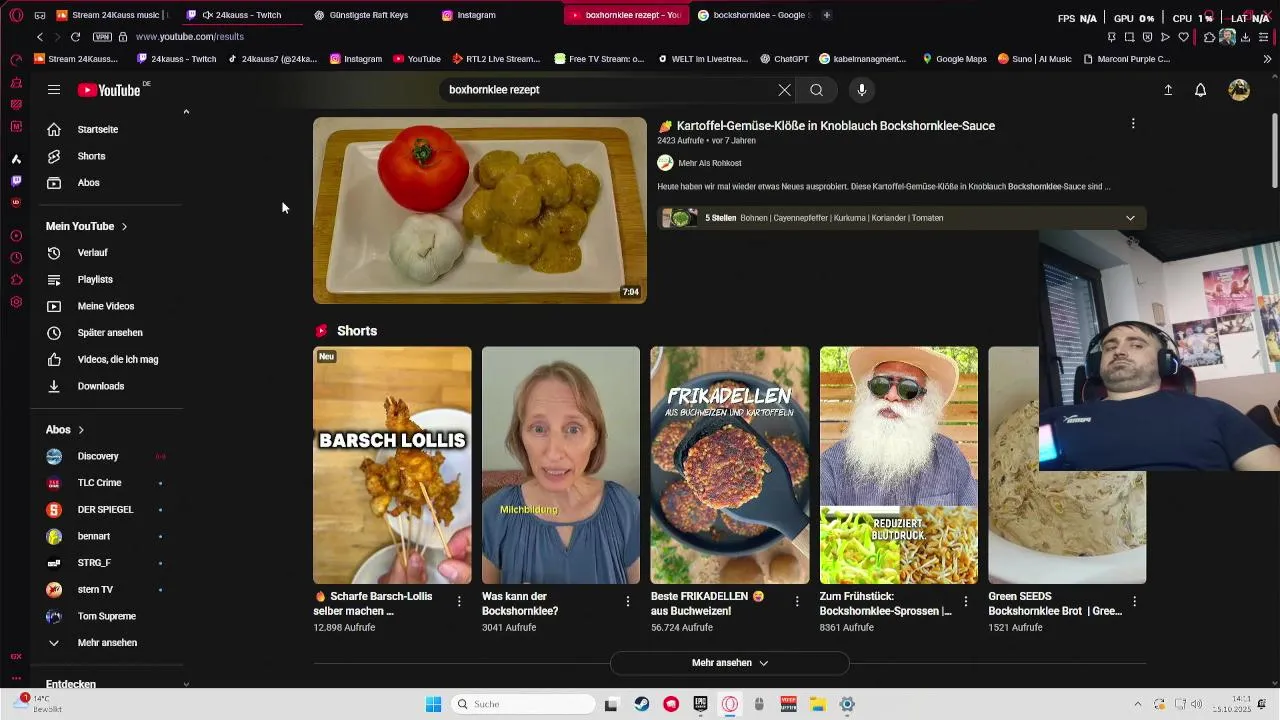Image resolution: width=1280 pixels, height=720 pixels.
Task: Start voice search with microphone
Action: coord(862,90)
